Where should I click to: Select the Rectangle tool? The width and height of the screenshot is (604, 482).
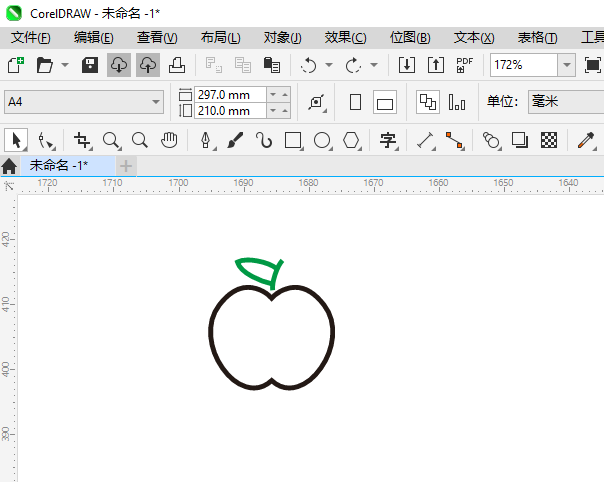294,140
